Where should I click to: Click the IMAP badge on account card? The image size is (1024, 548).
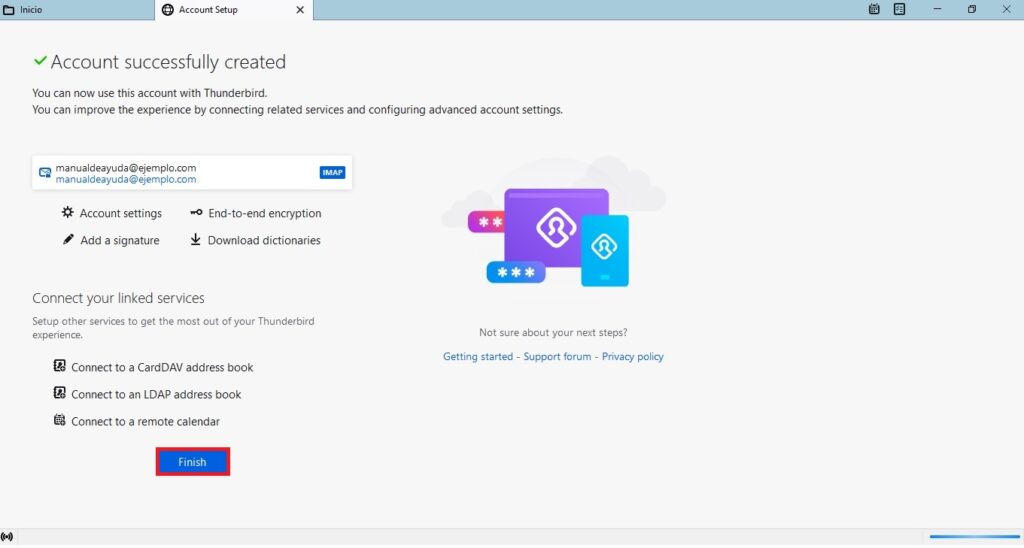(332, 172)
